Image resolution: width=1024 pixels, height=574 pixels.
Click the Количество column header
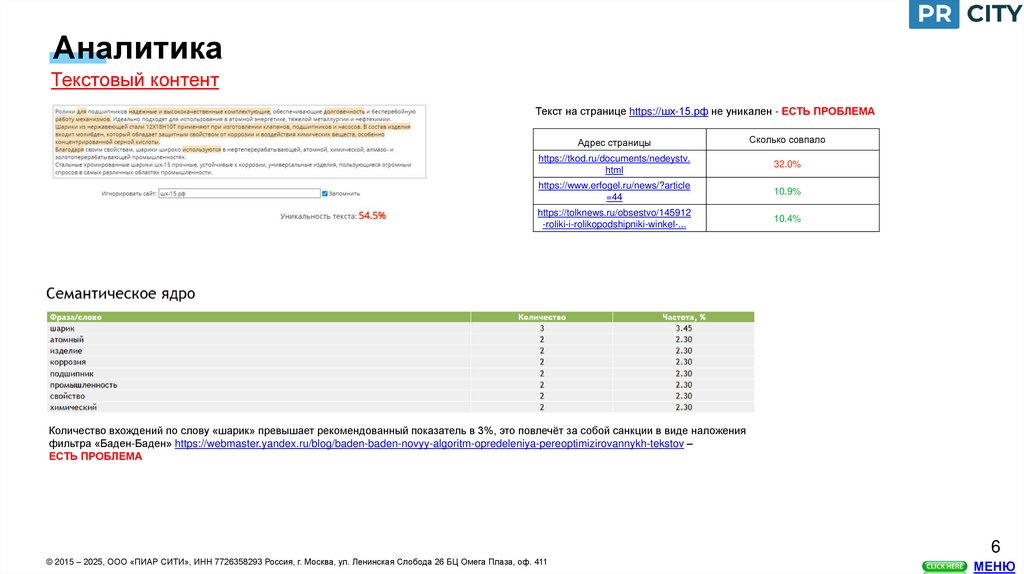click(541, 317)
